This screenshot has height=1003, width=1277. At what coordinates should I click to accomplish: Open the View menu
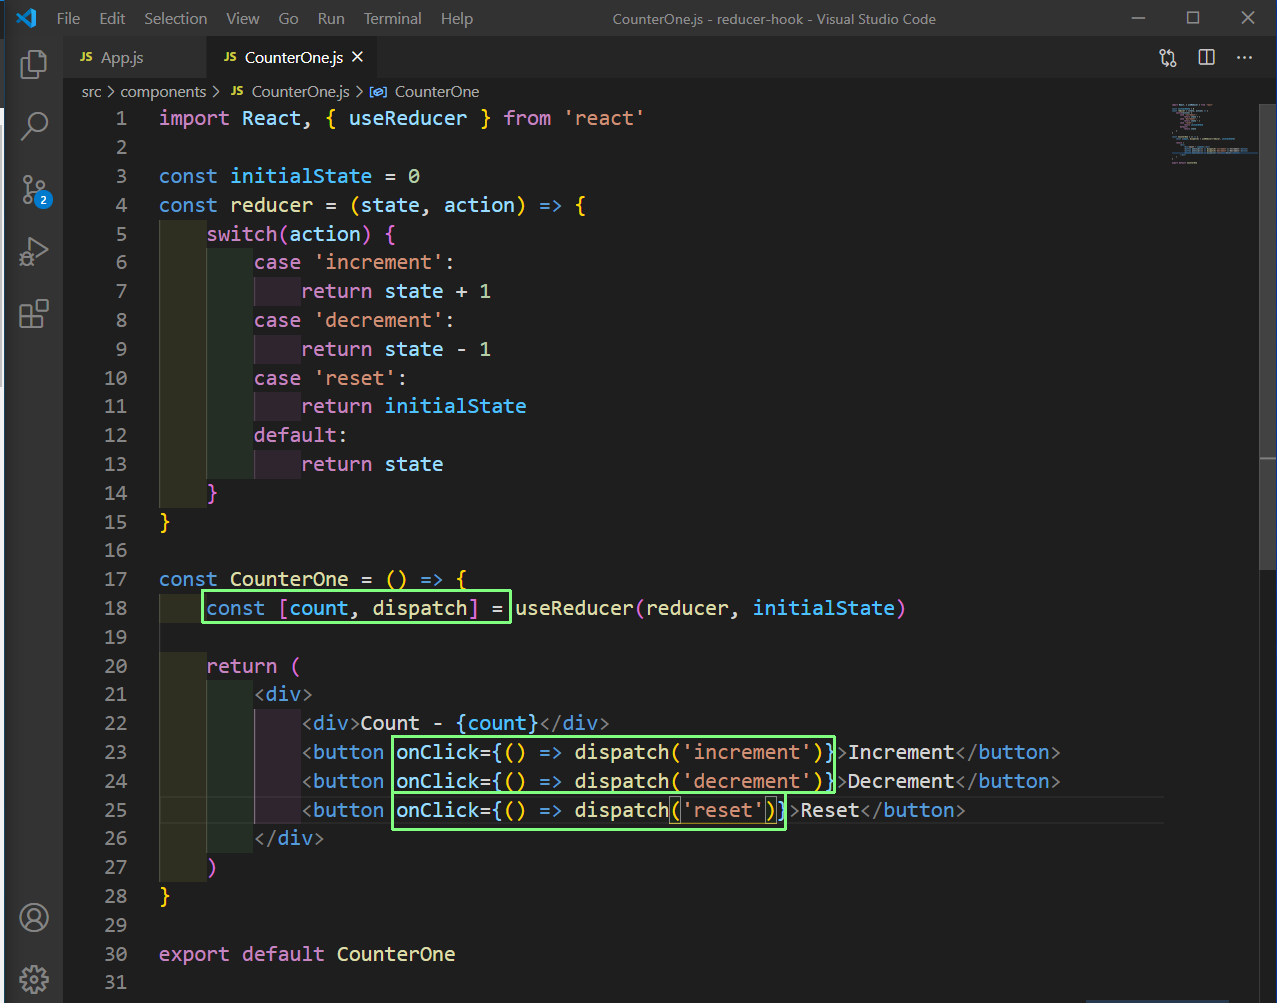pos(243,18)
